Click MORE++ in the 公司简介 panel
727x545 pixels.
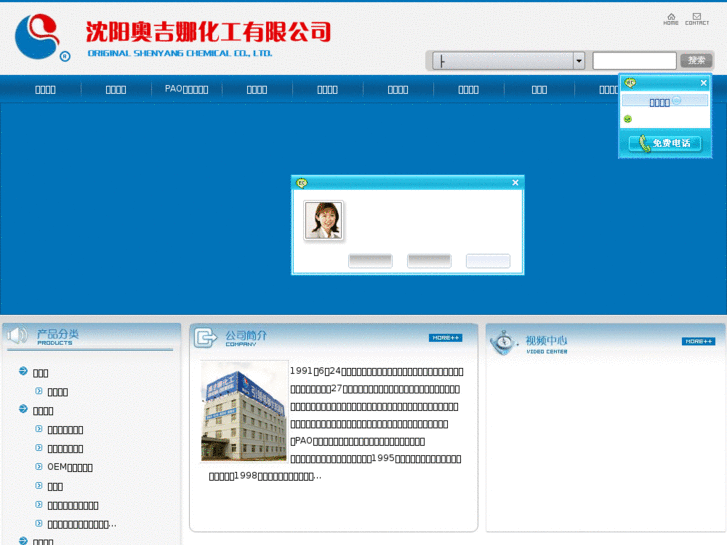pyautogui.click(x=445, y=338)
